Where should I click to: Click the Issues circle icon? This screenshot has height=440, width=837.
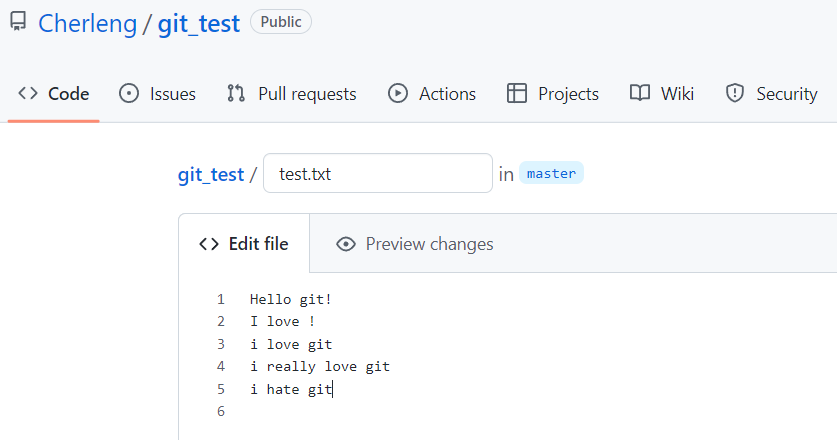pyautogui.click(x=129, y=94)
